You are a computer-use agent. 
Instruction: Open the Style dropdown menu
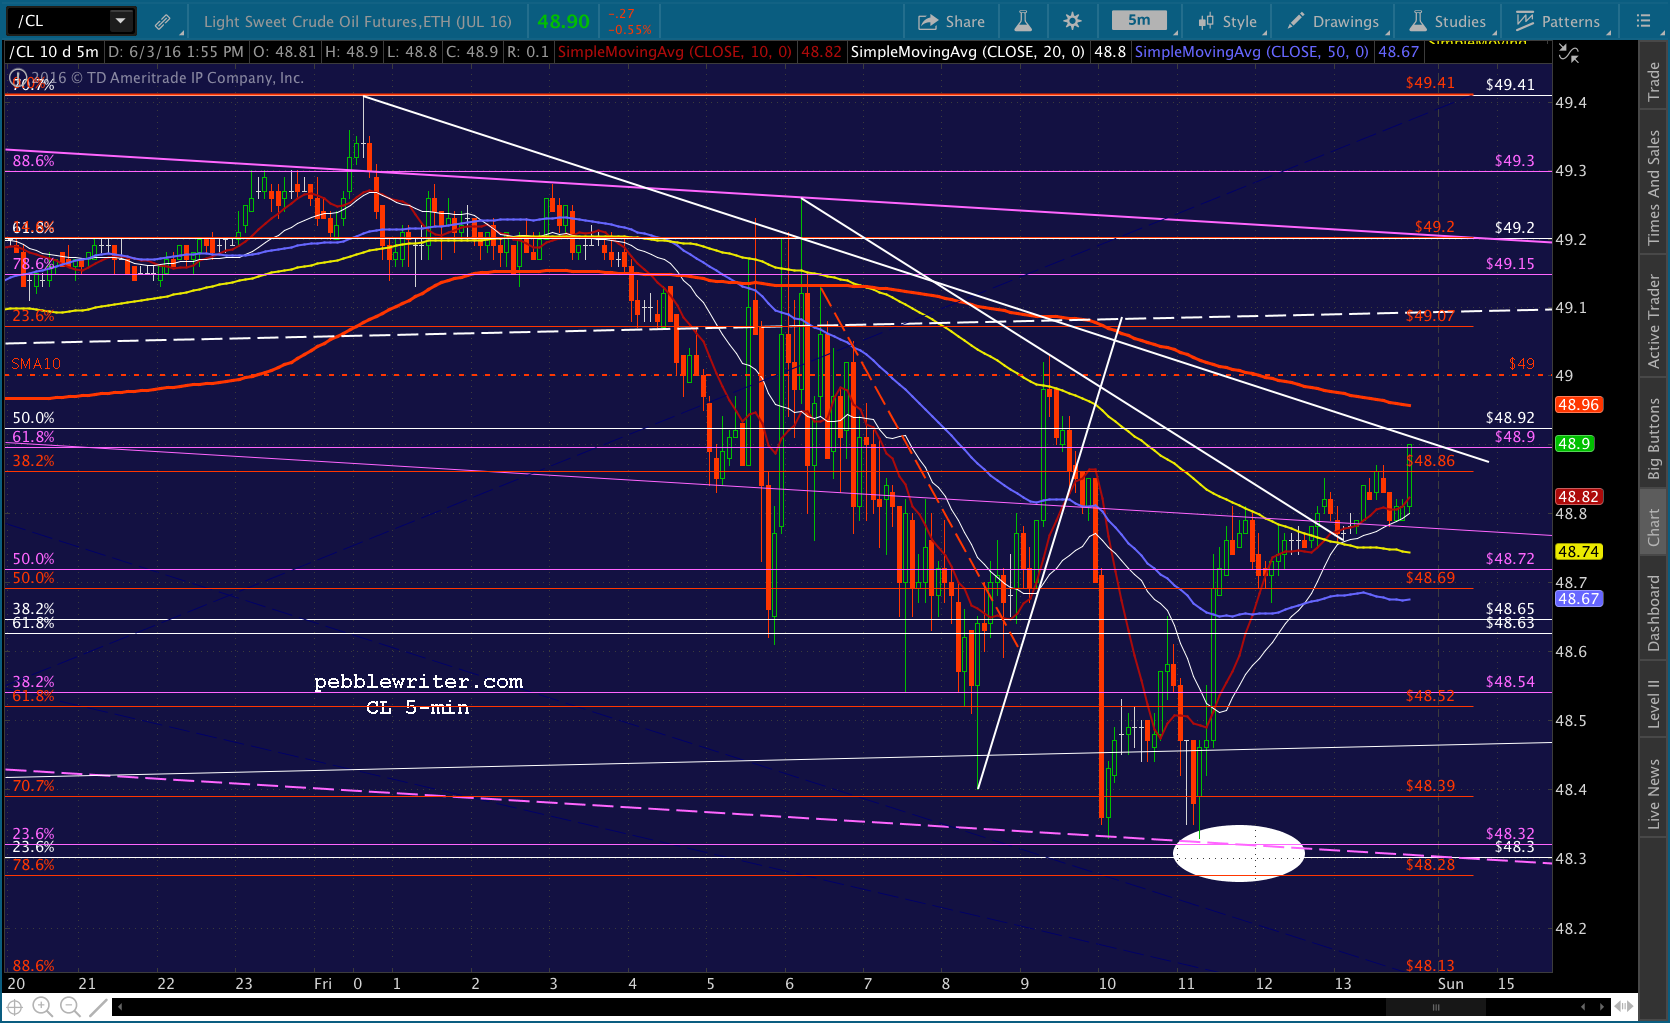1229,21
